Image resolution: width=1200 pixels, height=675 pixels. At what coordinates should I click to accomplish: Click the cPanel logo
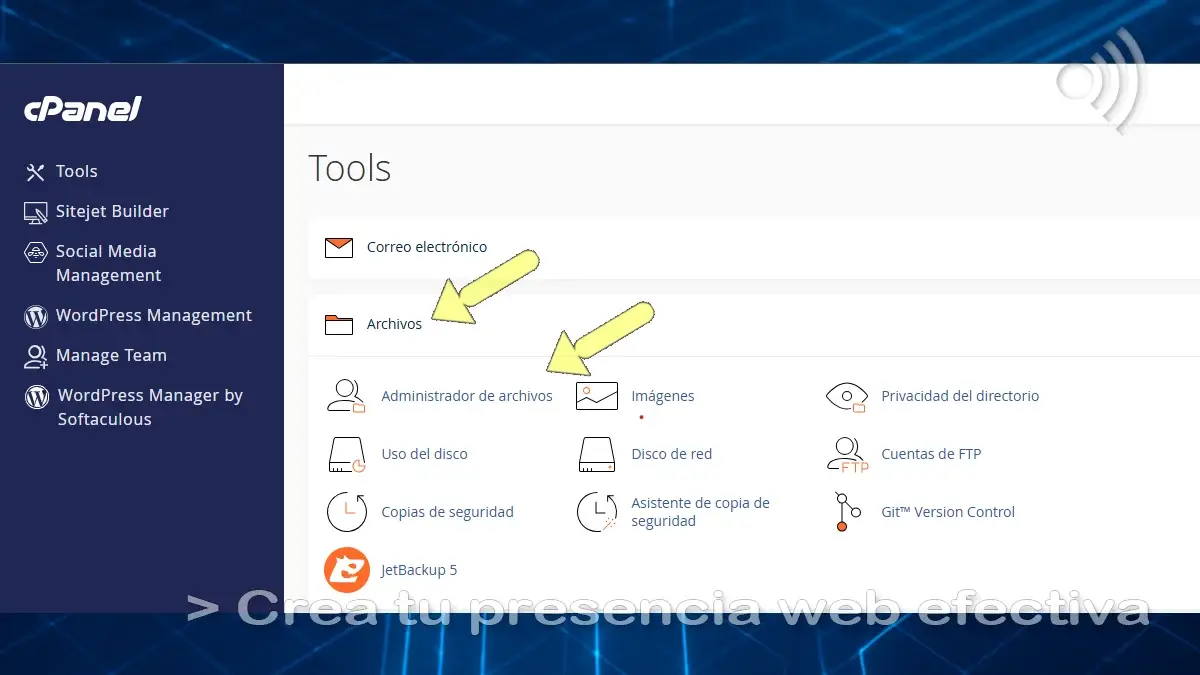[82, 110]
